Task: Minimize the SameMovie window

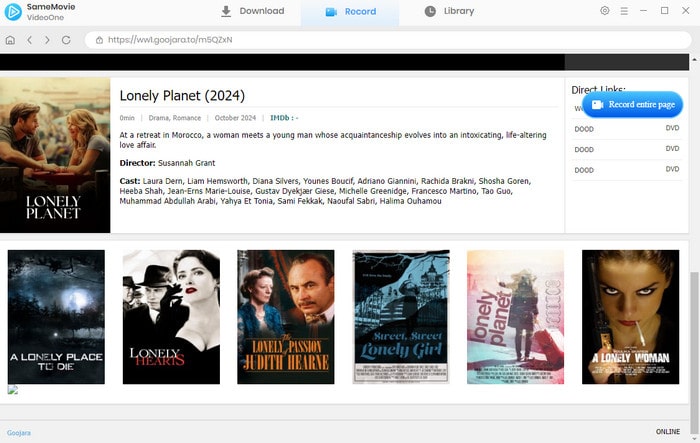Action: click(643, 11)
